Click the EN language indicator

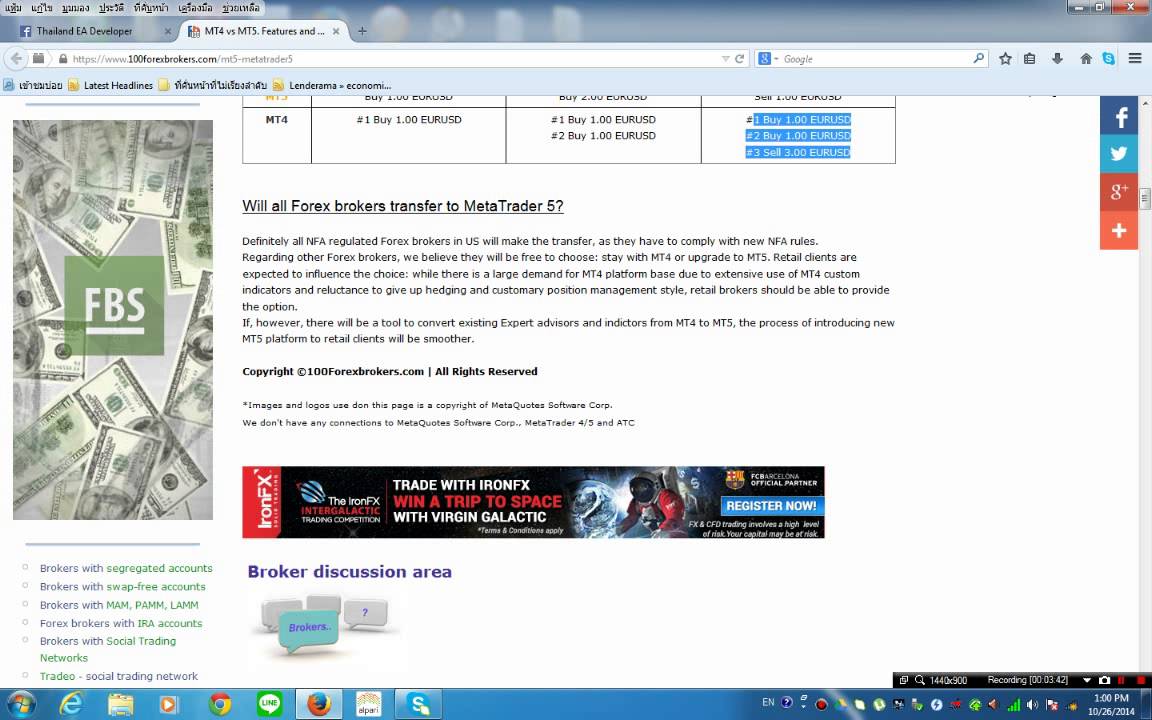pyautogui.click(x=768, y=702)
